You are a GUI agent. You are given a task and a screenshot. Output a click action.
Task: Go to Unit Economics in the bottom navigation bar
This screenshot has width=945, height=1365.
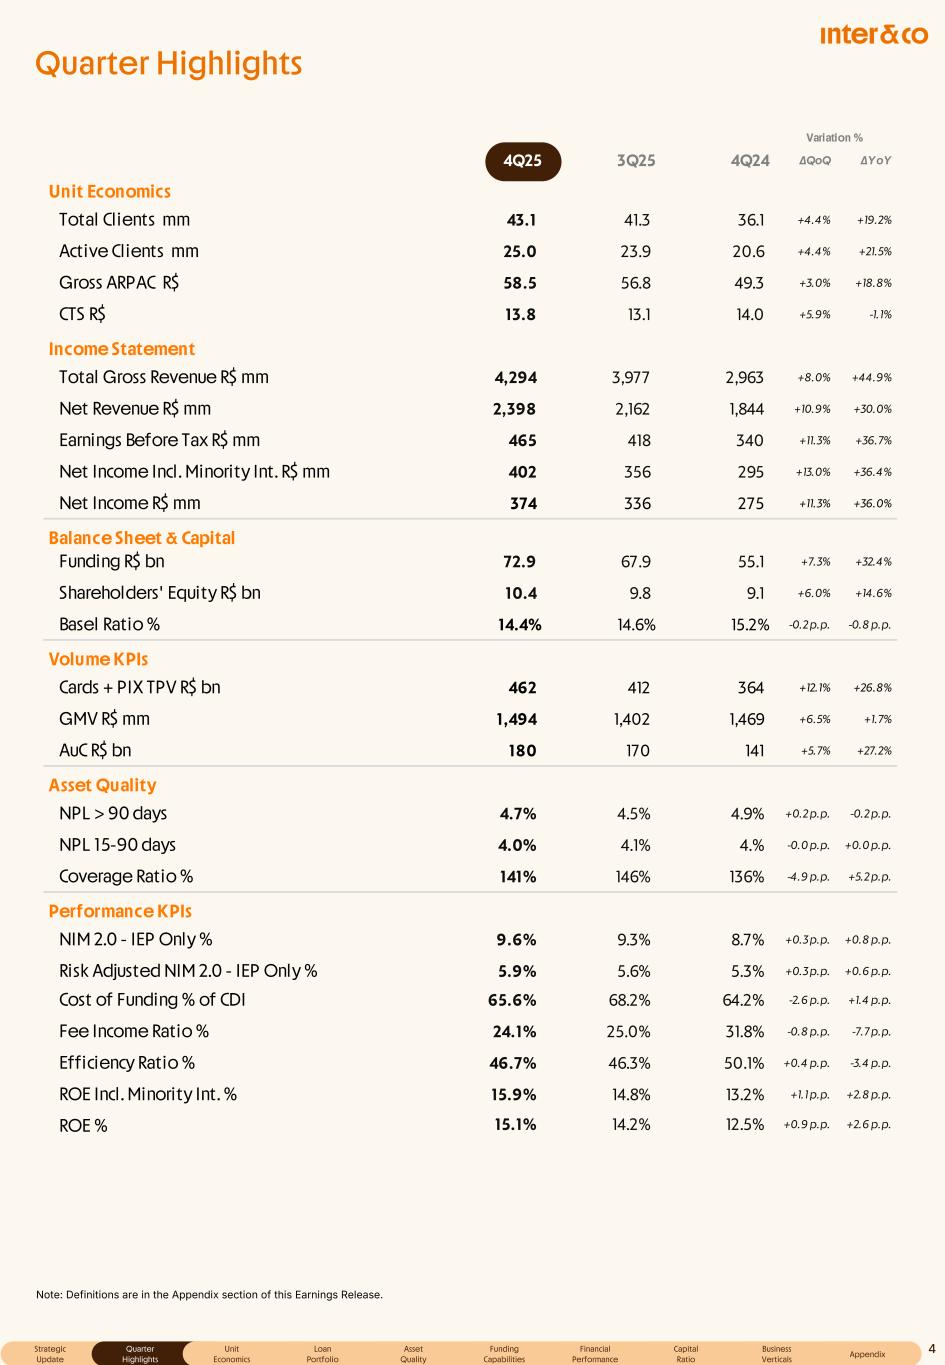click(x=232, y=1354)
